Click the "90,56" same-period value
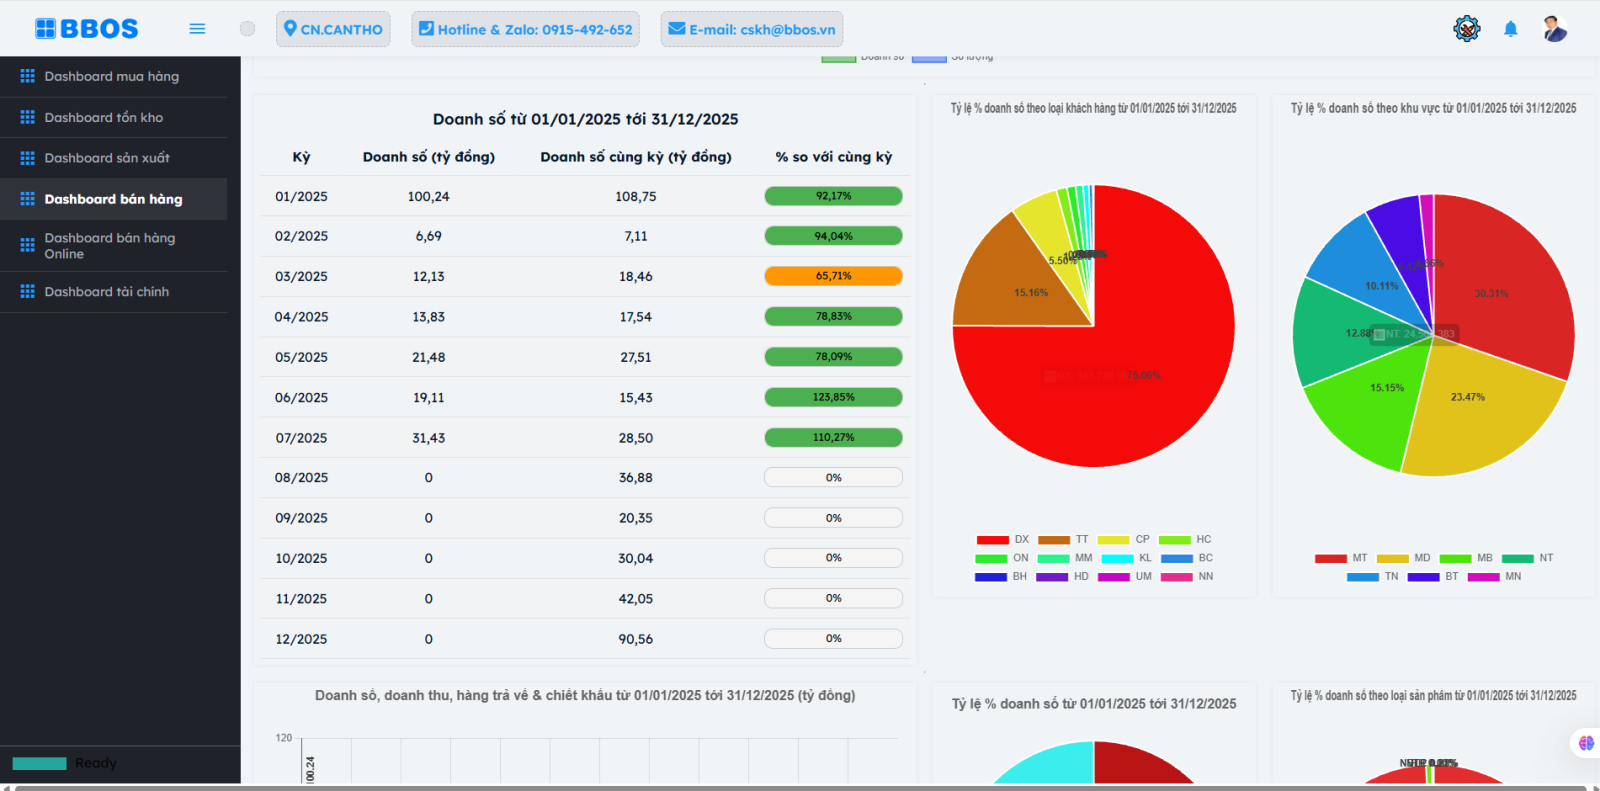The image size is (1600, 791). tap(636, 639)
